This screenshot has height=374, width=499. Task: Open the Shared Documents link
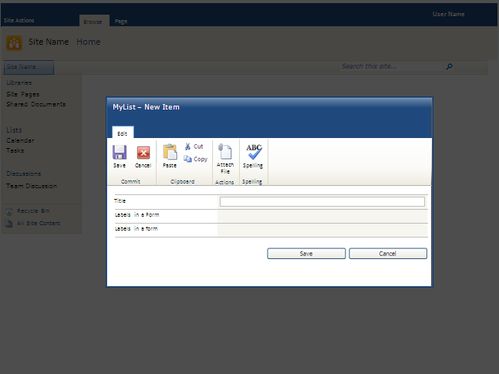(x=36, y=104)
